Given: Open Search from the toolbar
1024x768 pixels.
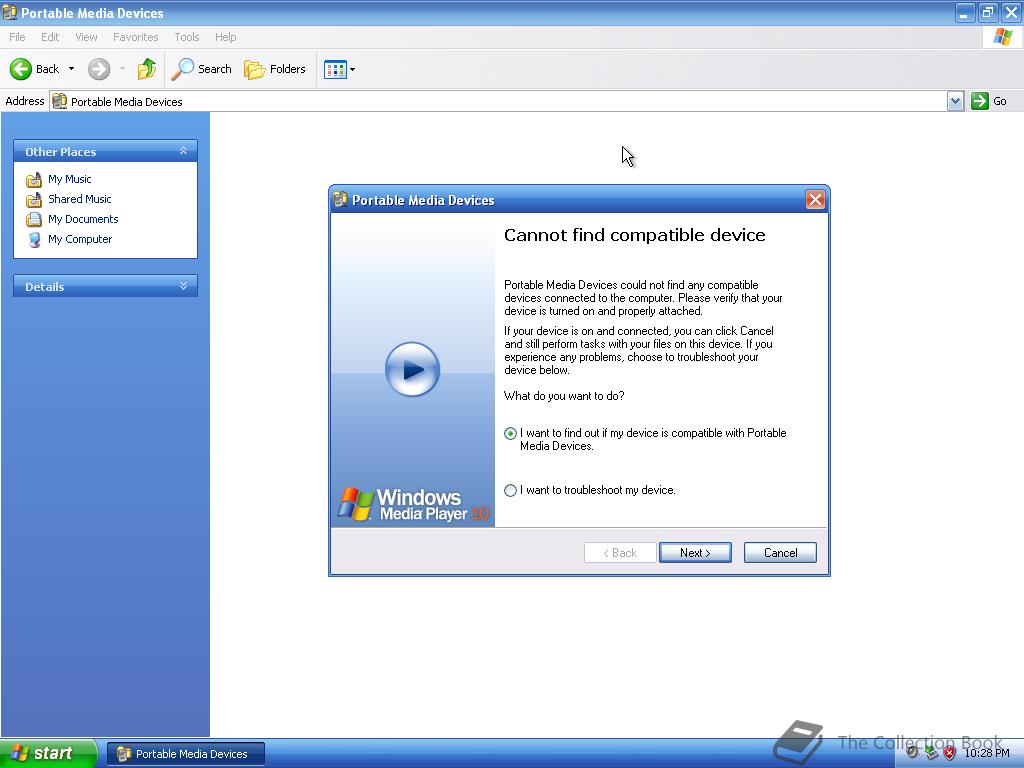Looking at the screenshot, I should pos(201,69).
